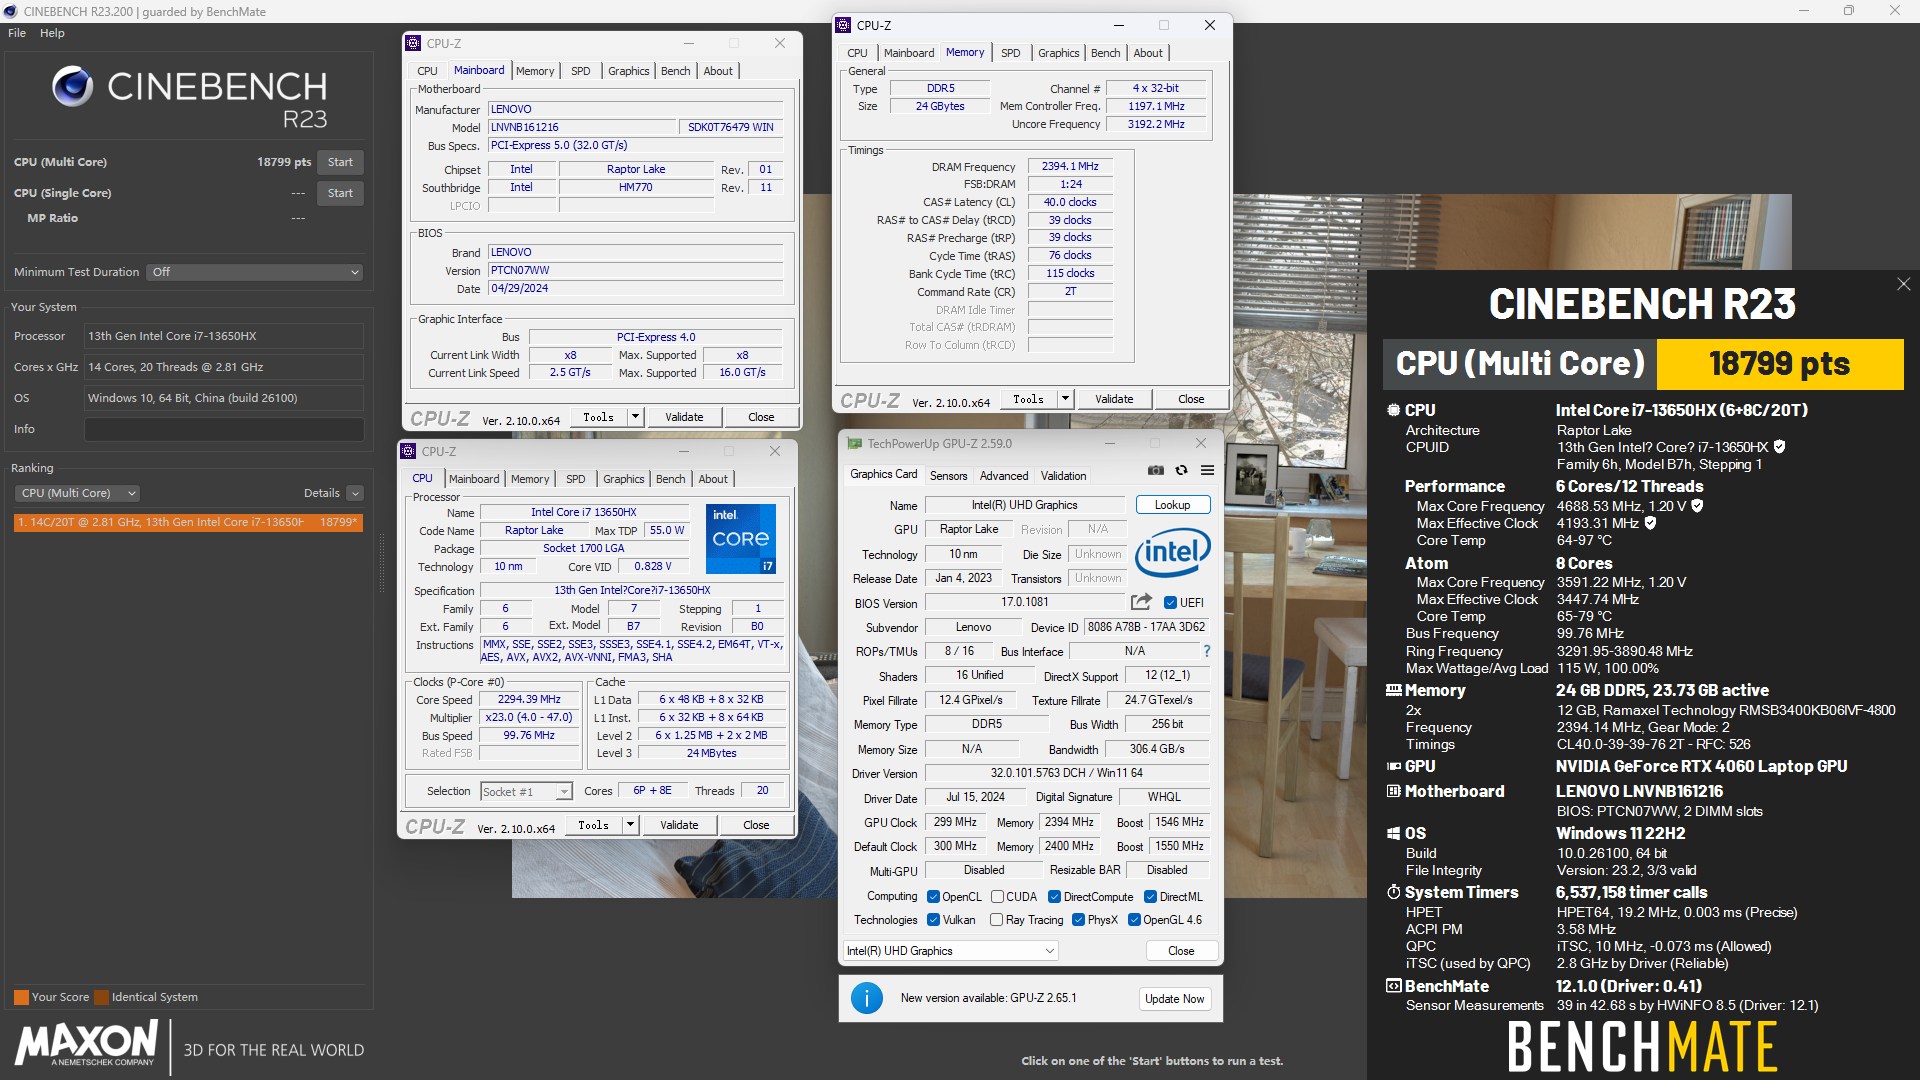This screenshot has width=1920, height=1080.
Task: Click the Cinebench R23 sphere logo
Action: pyautogui.click(x=72, y=87)
